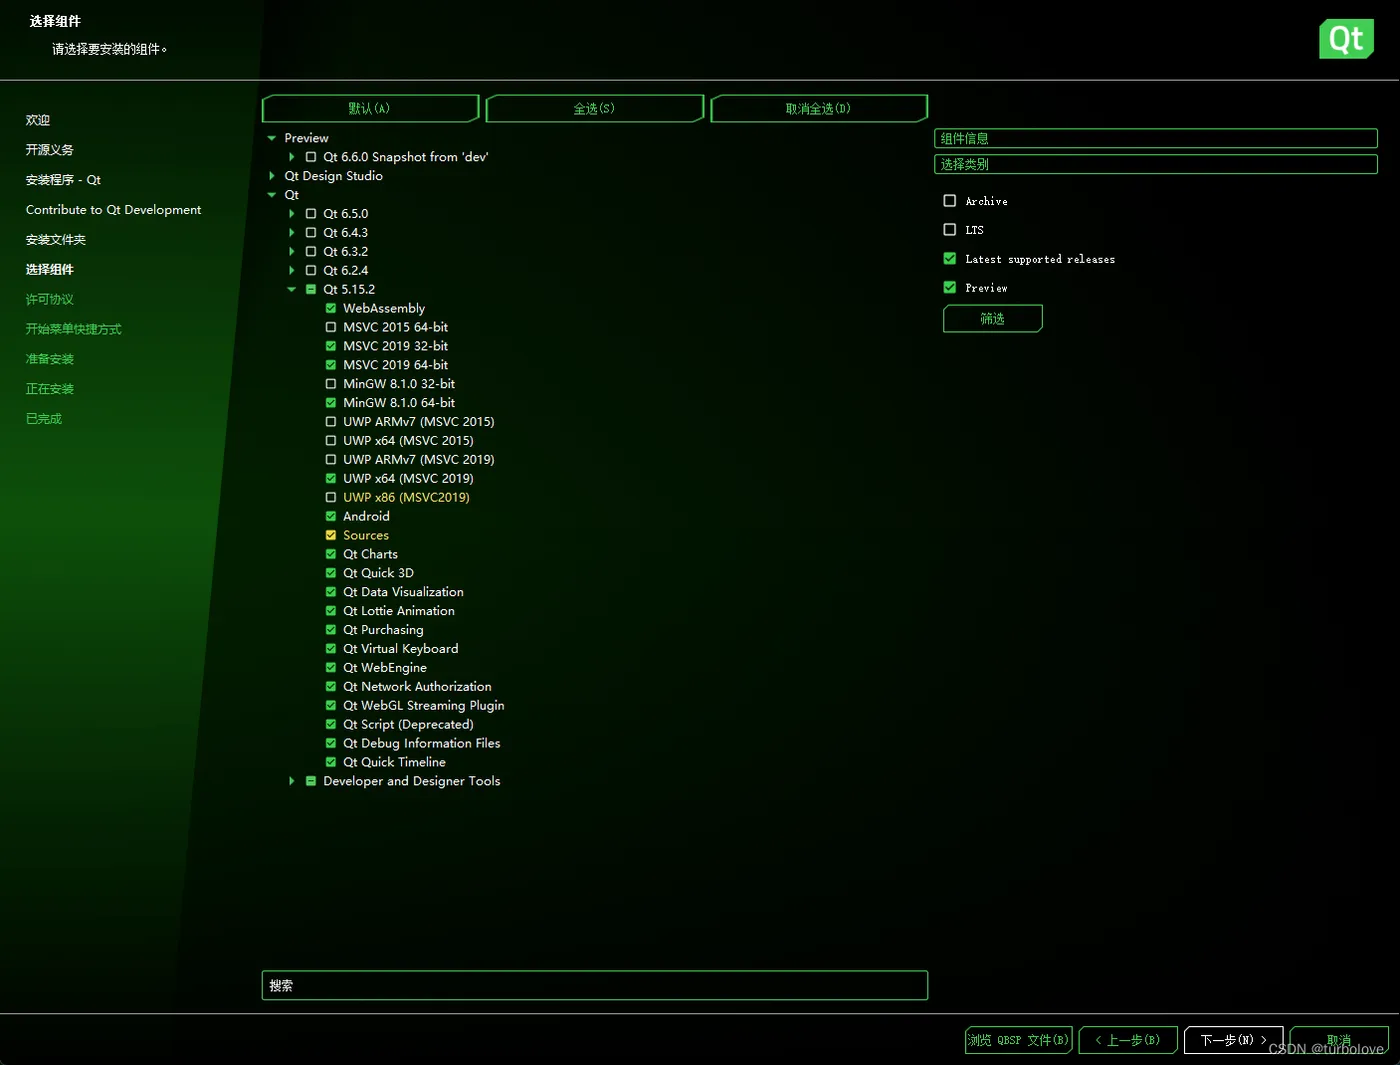Click the 全选(S) select all button
The height and width of the screenshot is (1065, 1400).
595,109
